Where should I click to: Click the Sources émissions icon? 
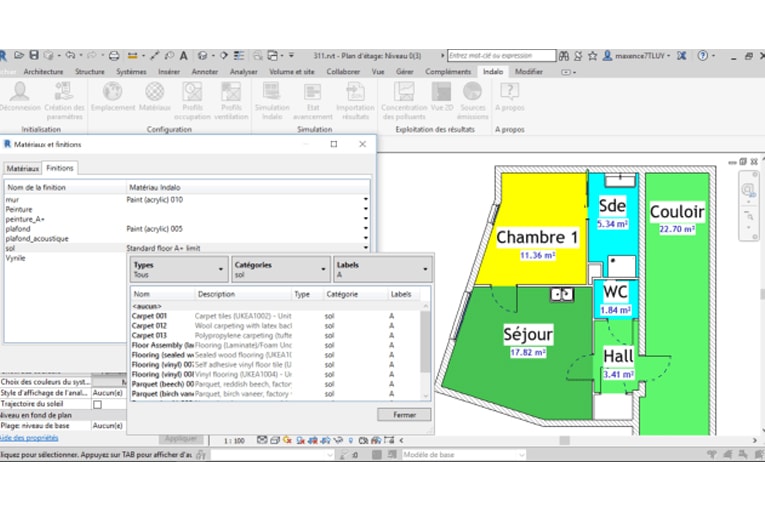473,93
